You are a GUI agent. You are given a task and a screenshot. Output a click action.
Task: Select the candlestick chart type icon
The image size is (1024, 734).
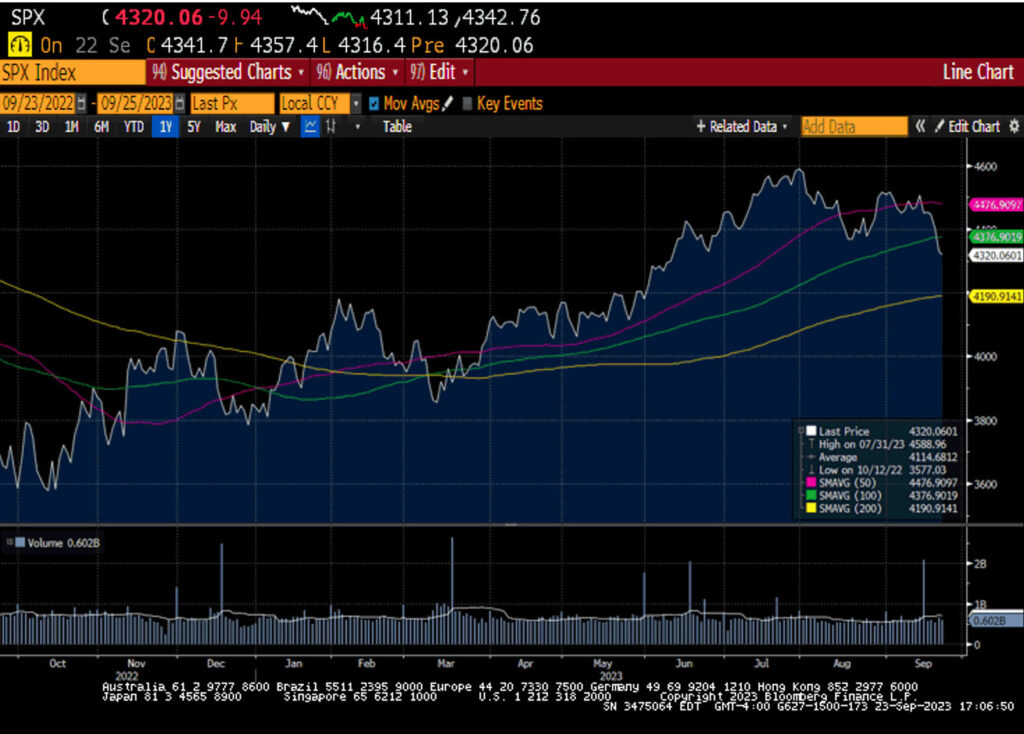click(331, 127)
